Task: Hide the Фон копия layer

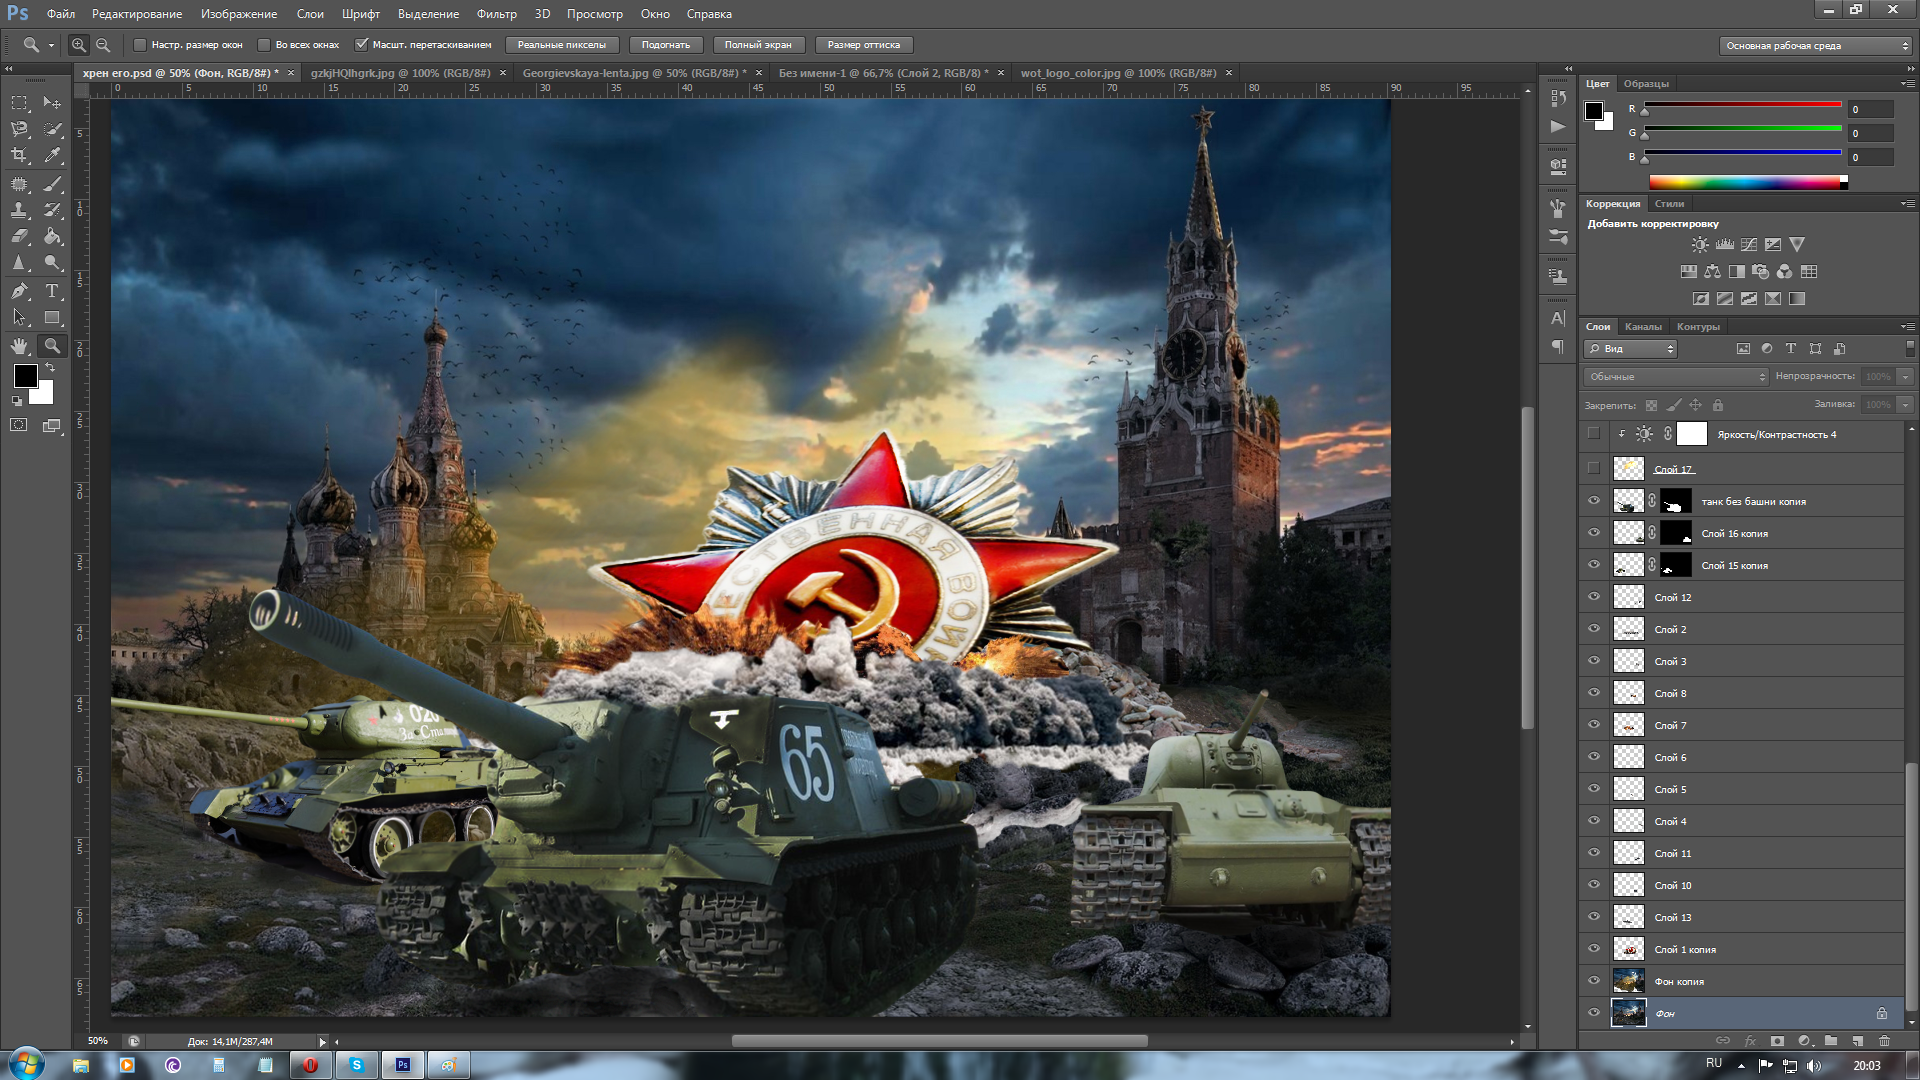Action: click(x=1594, y=981)
